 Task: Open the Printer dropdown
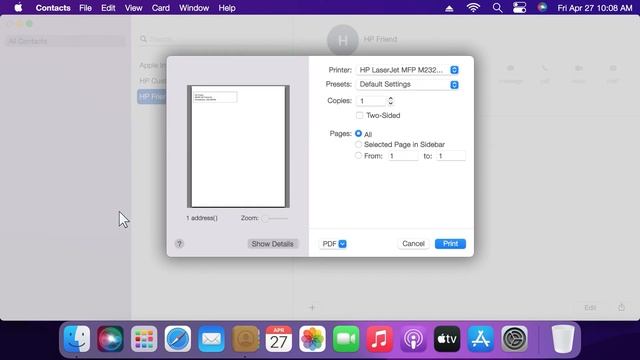tap(408, 70)
